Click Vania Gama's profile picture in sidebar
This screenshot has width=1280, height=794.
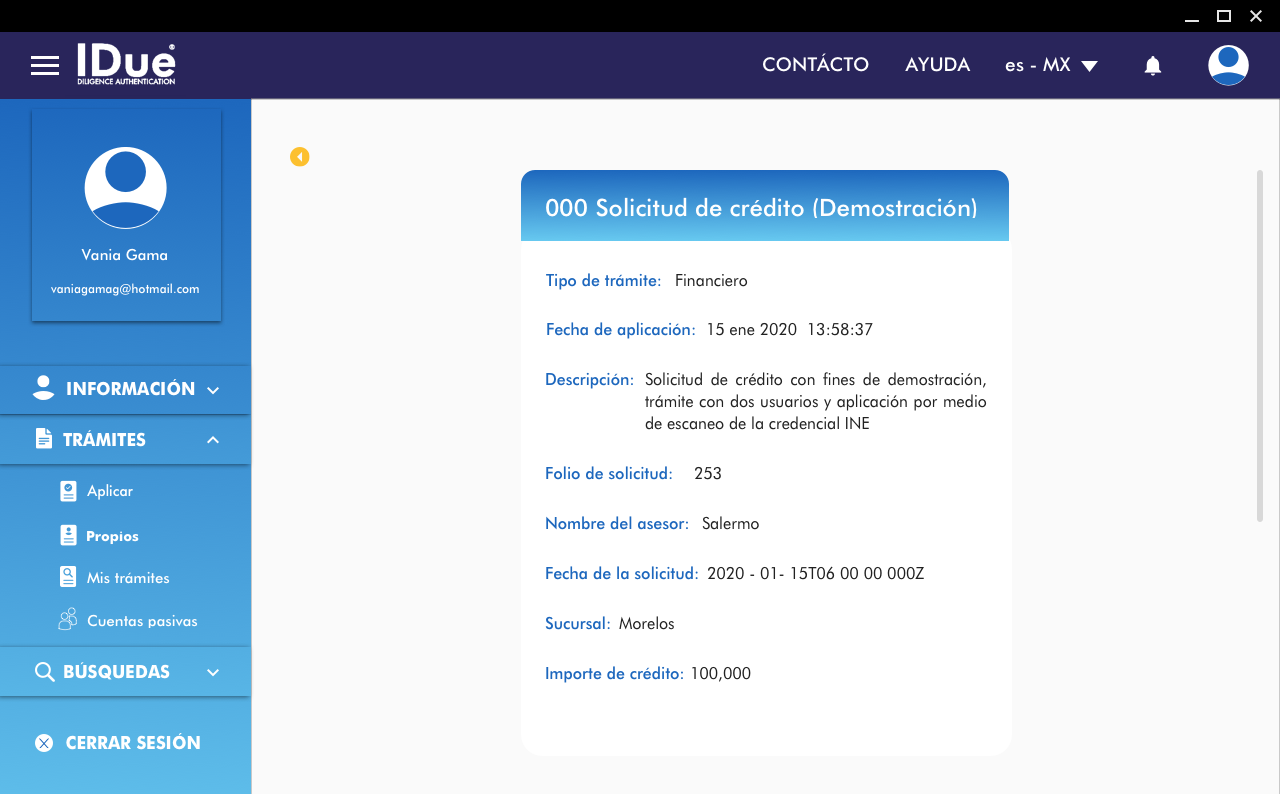[x=125, y=188]
